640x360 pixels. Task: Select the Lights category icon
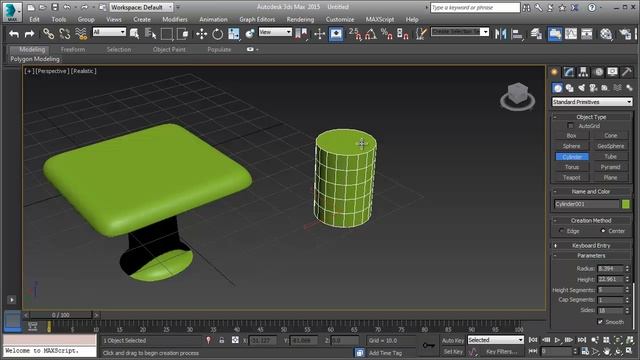pos(581,88)
